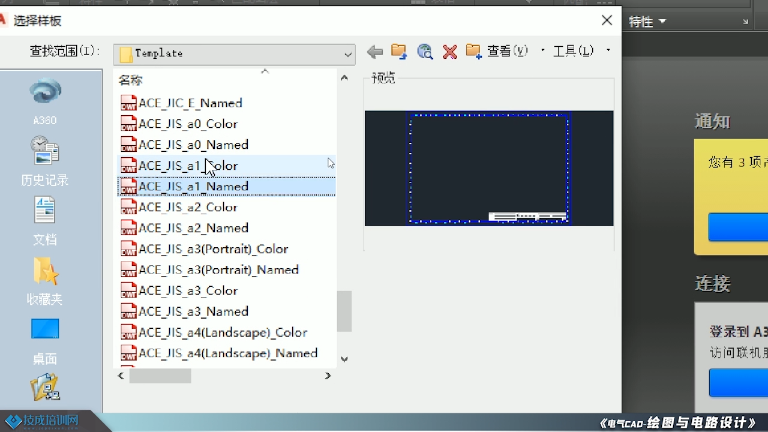Click the 名称 column header

click(131, 80)
